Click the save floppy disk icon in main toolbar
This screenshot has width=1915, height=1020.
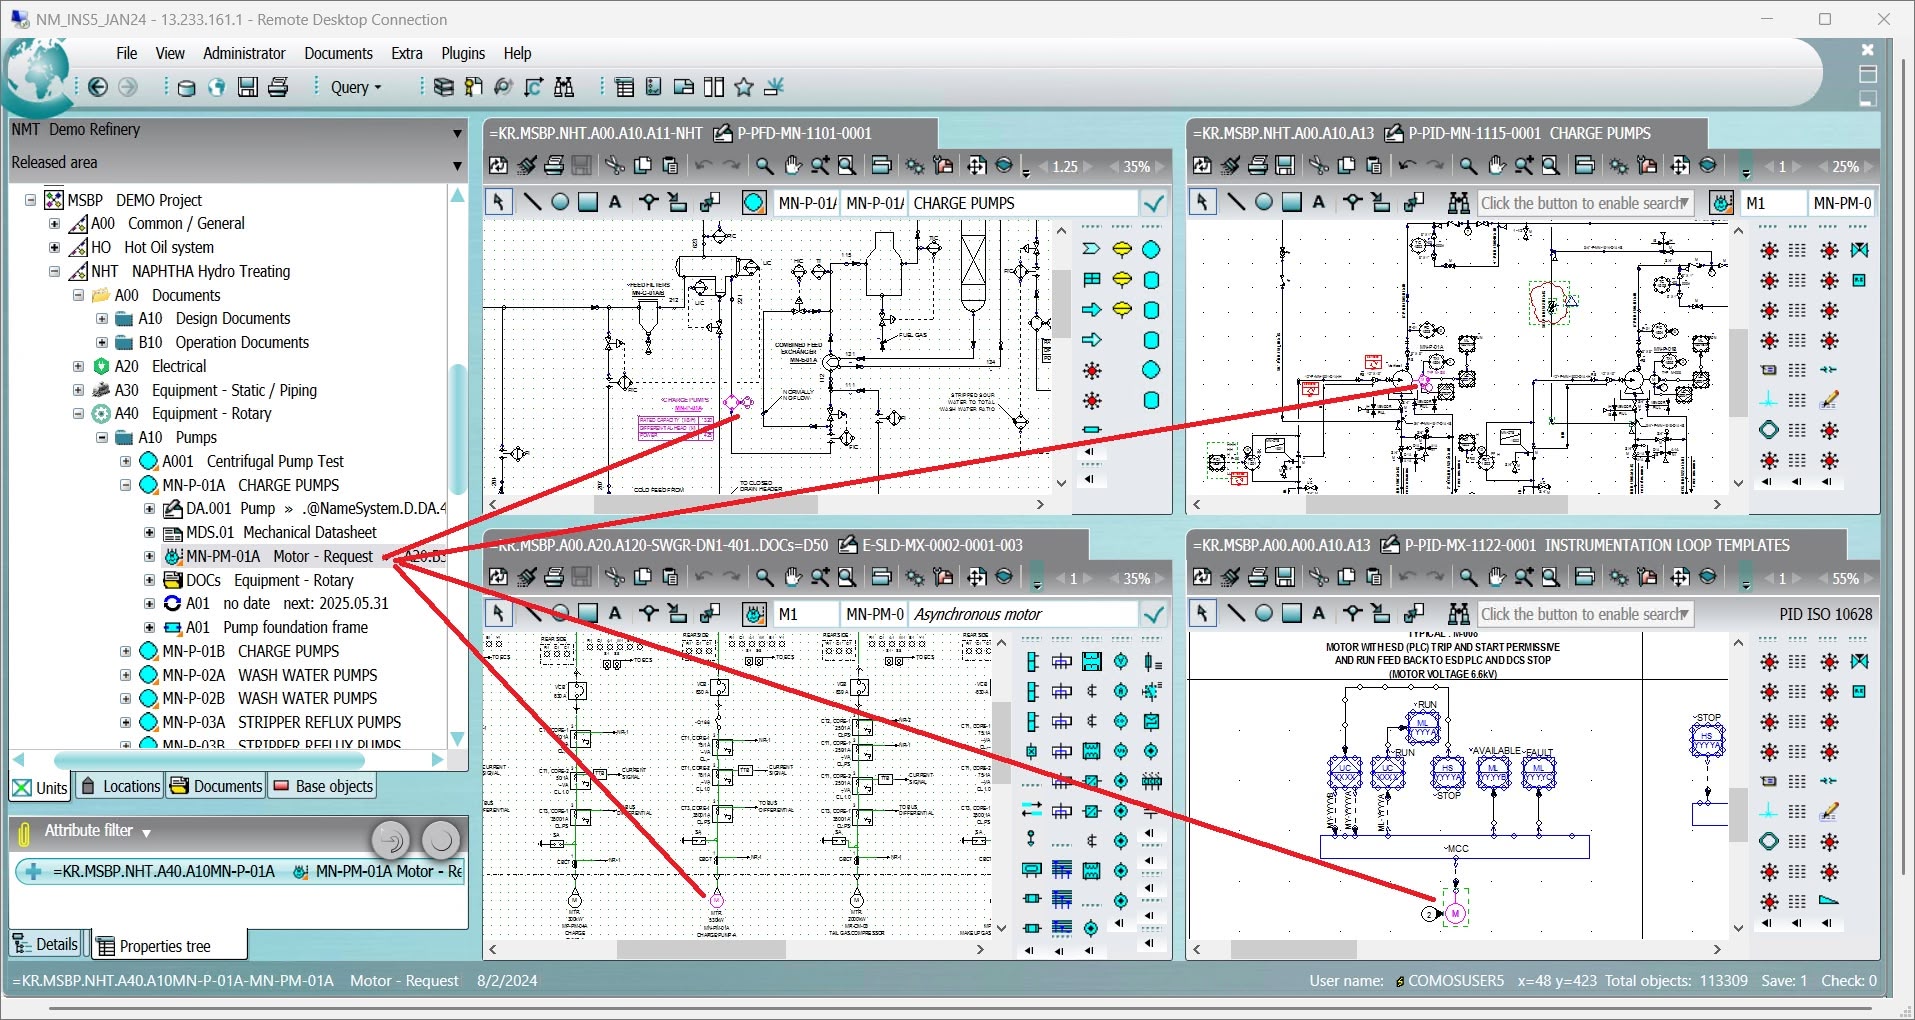247,87
